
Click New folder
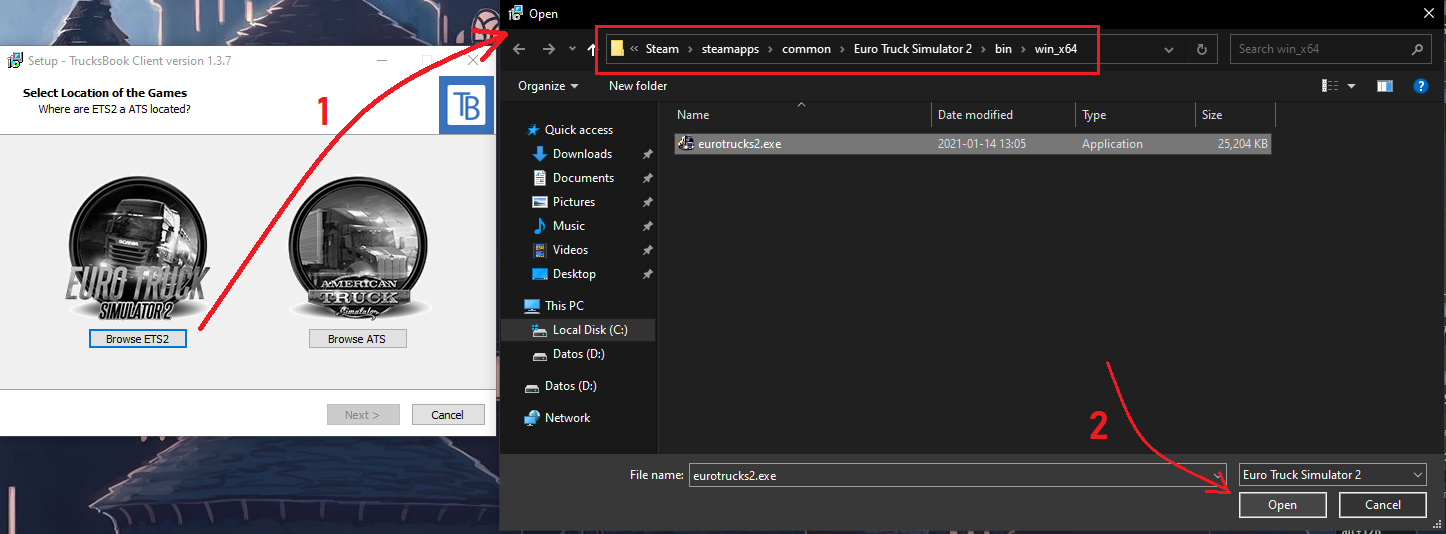click(638, 86)
